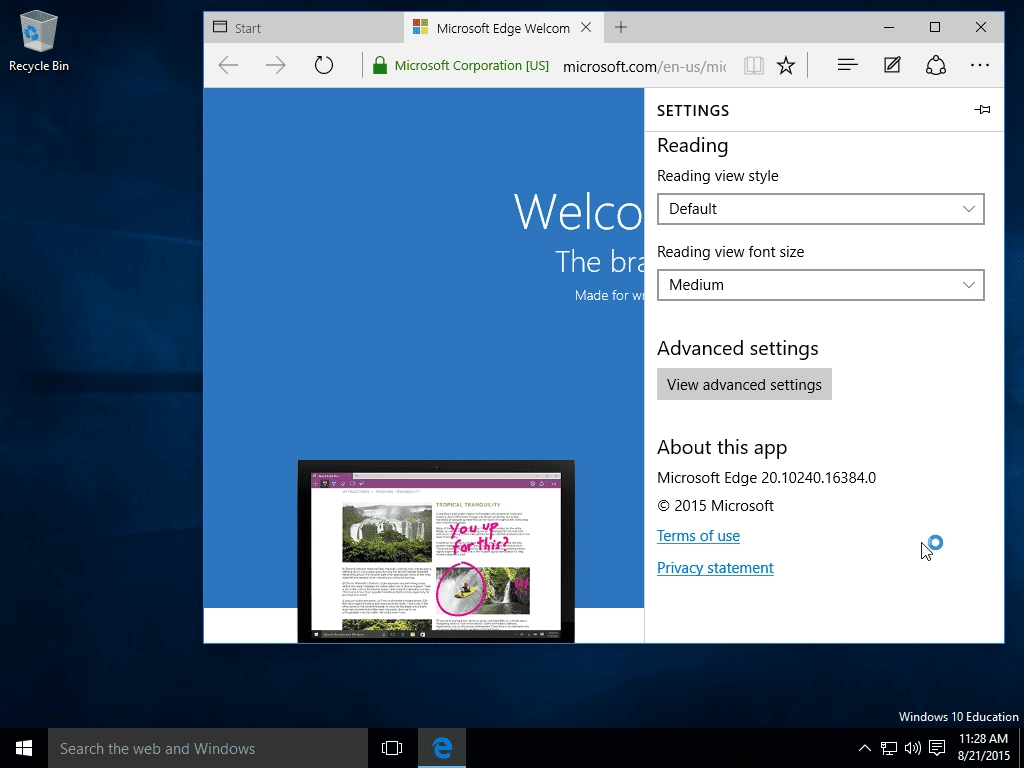The width and height of the screenshot is (1024, 768).
Task: Click the Microsoft Edge 20.10240.16384.0 version text
Action: (x=766, y=477)
